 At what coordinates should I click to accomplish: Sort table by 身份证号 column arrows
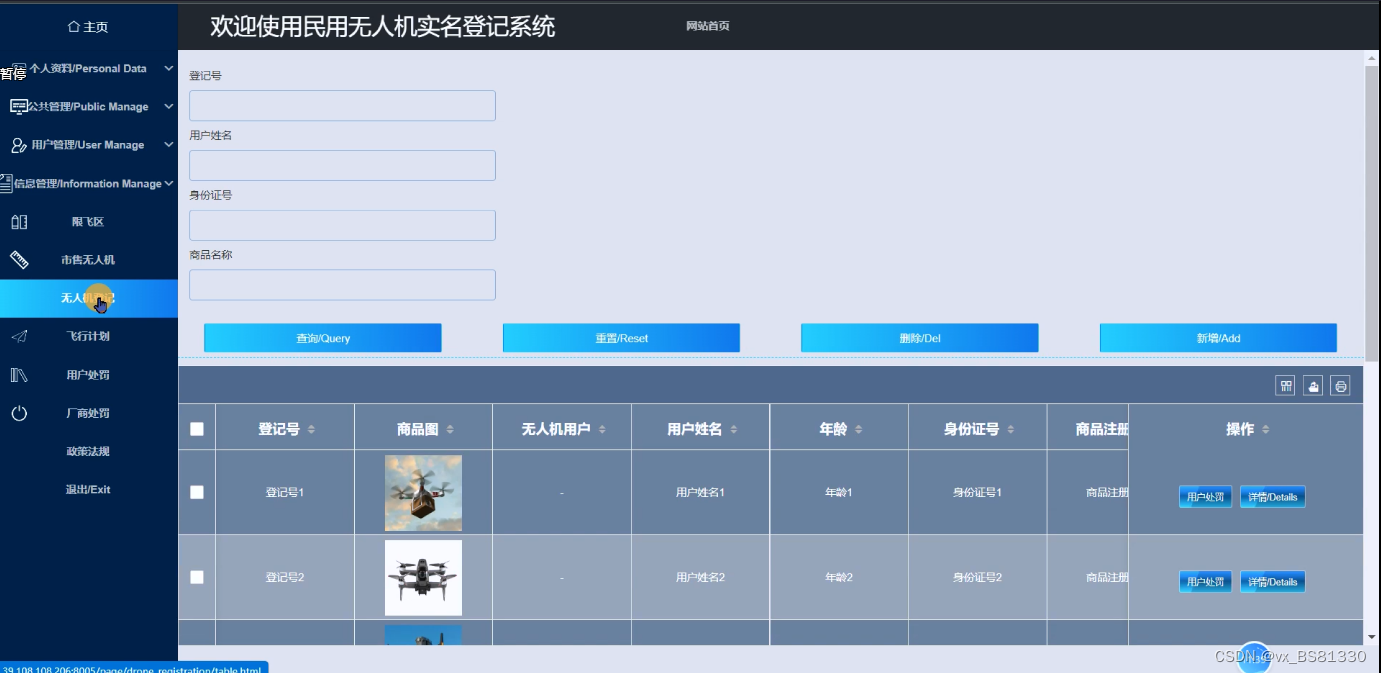pos(1011,429)
